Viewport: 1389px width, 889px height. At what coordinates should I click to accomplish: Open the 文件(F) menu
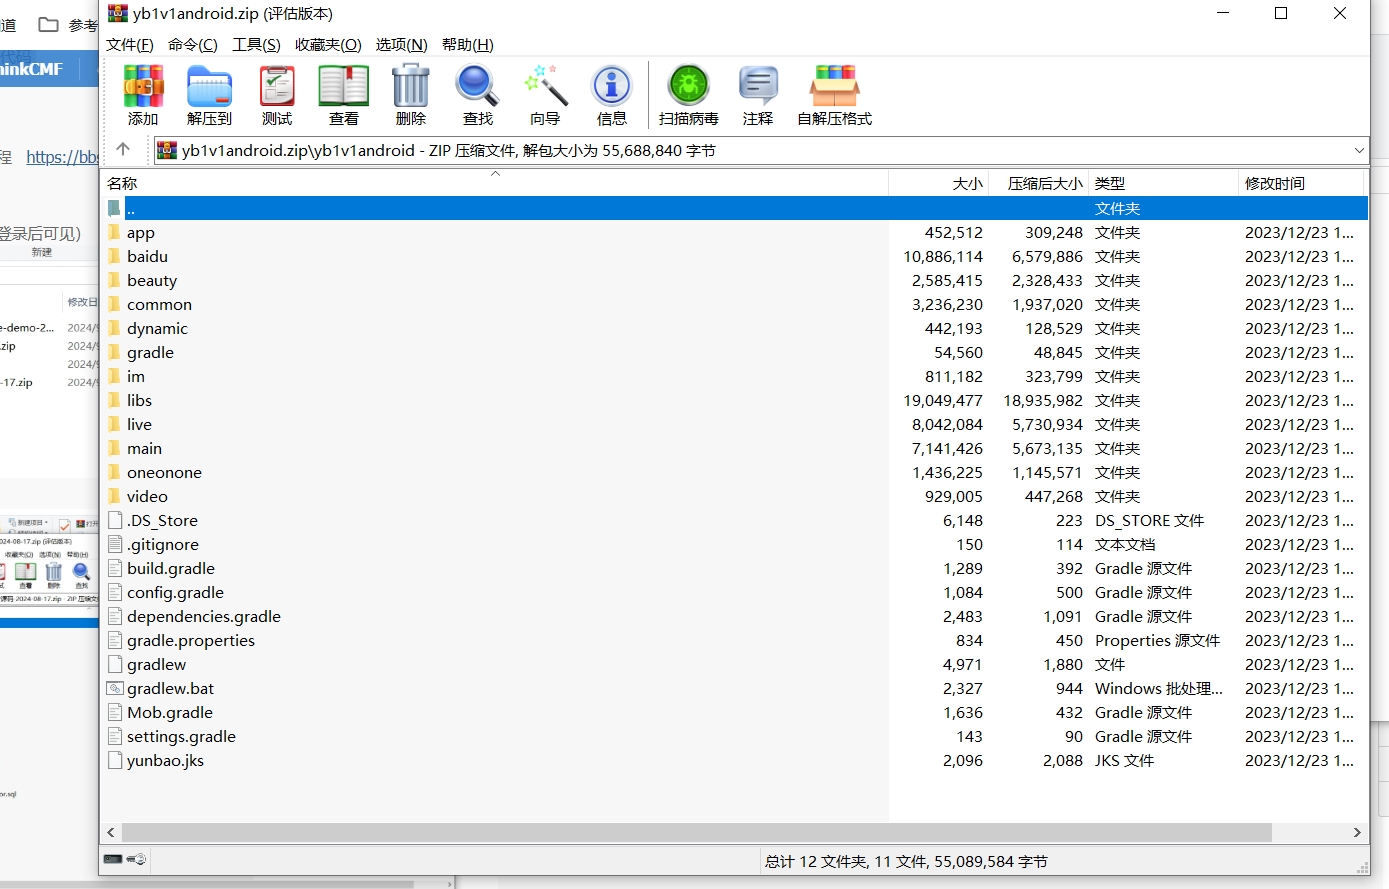point(130,45)
